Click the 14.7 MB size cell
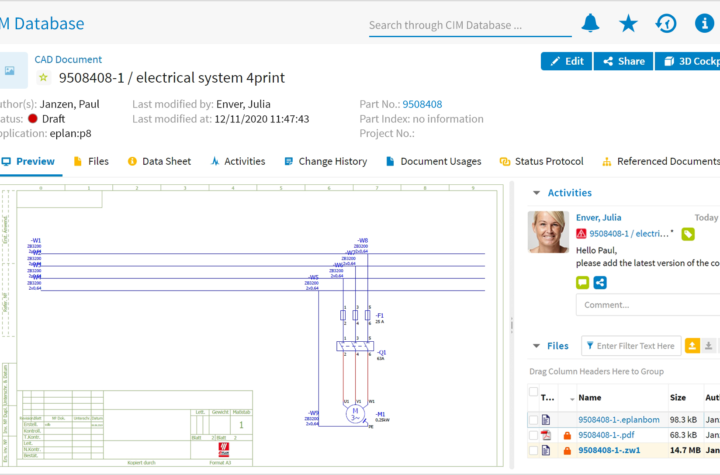Viewport: 720px width, 475px height. [x=685, y=450]
